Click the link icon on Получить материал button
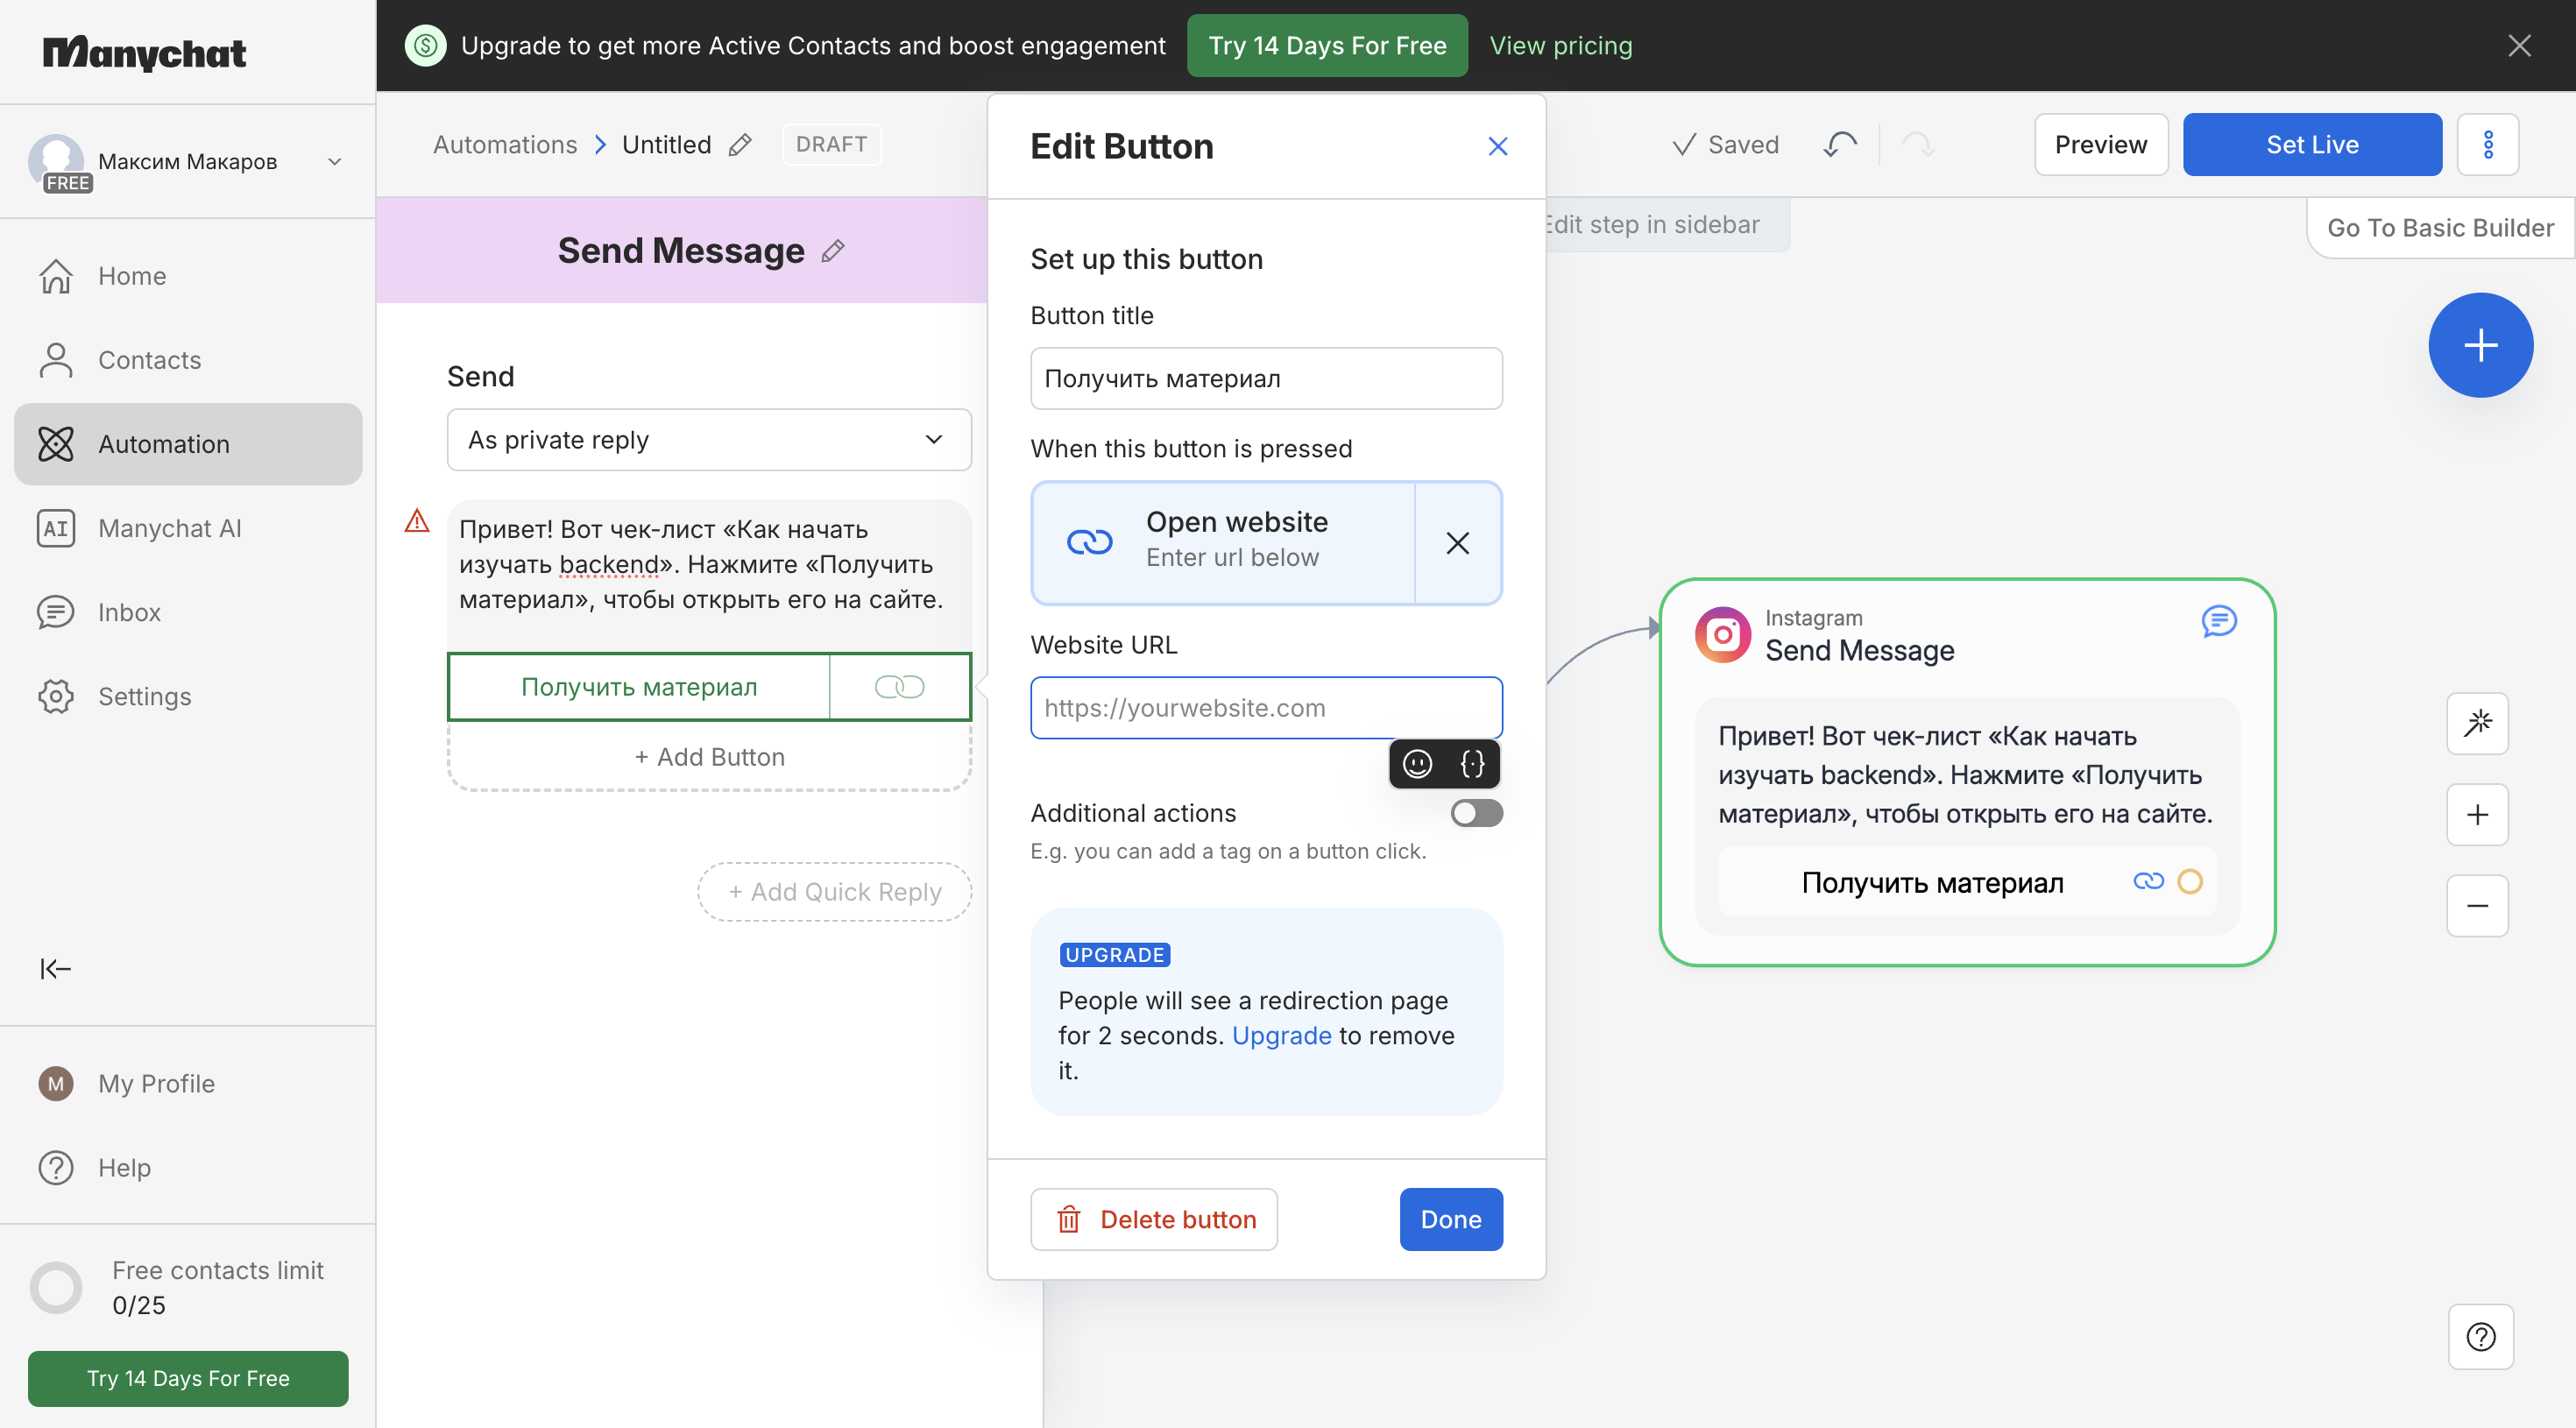Screen dimensions: 2576x1428 [x=898, y=686]
